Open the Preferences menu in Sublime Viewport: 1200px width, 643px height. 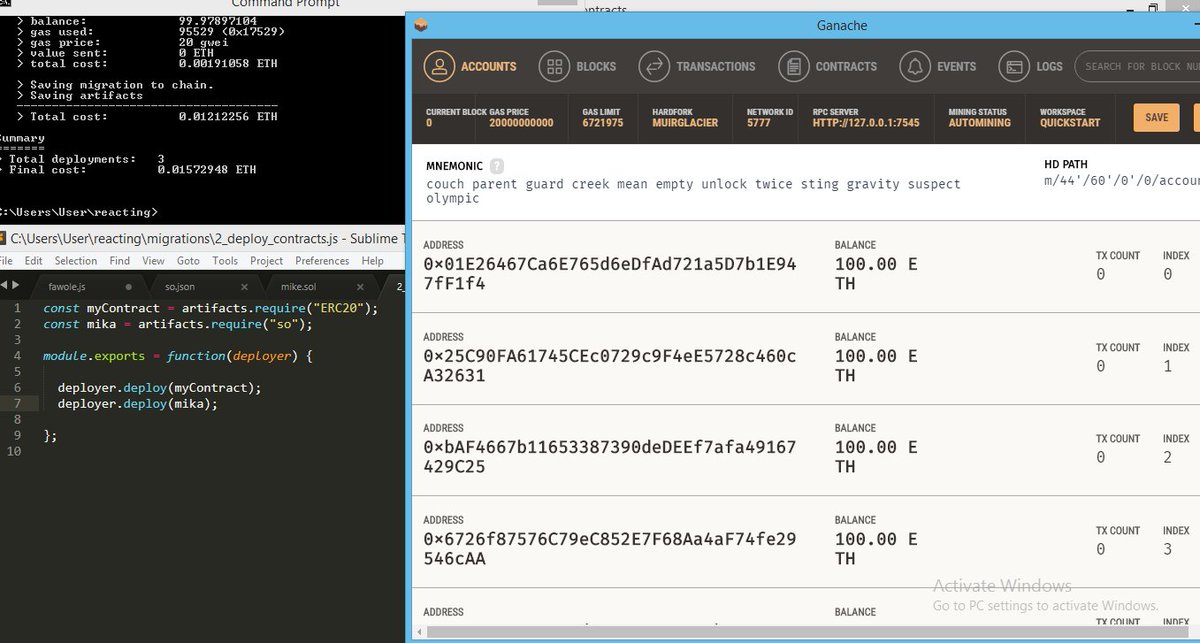pyautogui.click(x=323, y=261)
